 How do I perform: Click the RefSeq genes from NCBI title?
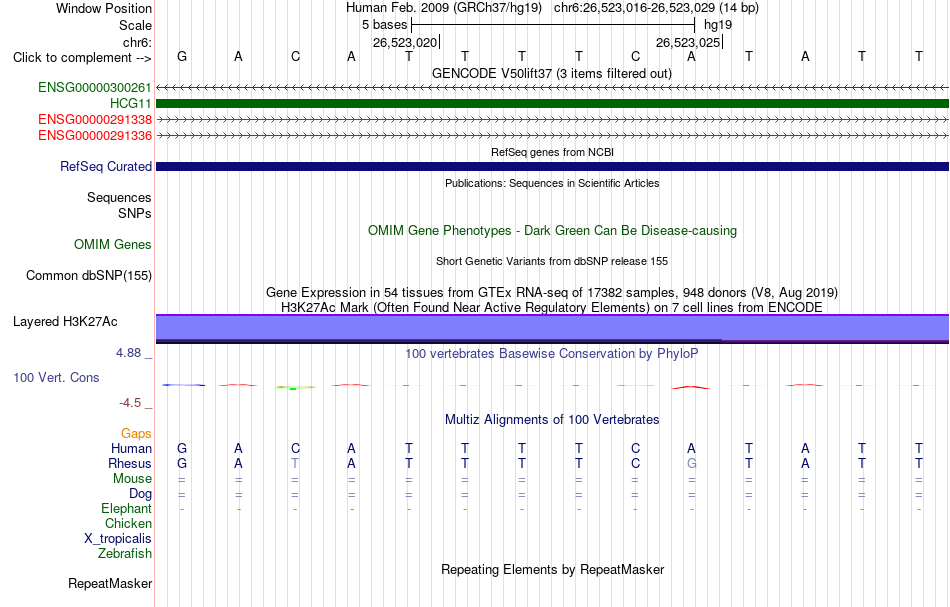(x=552, y=152)
